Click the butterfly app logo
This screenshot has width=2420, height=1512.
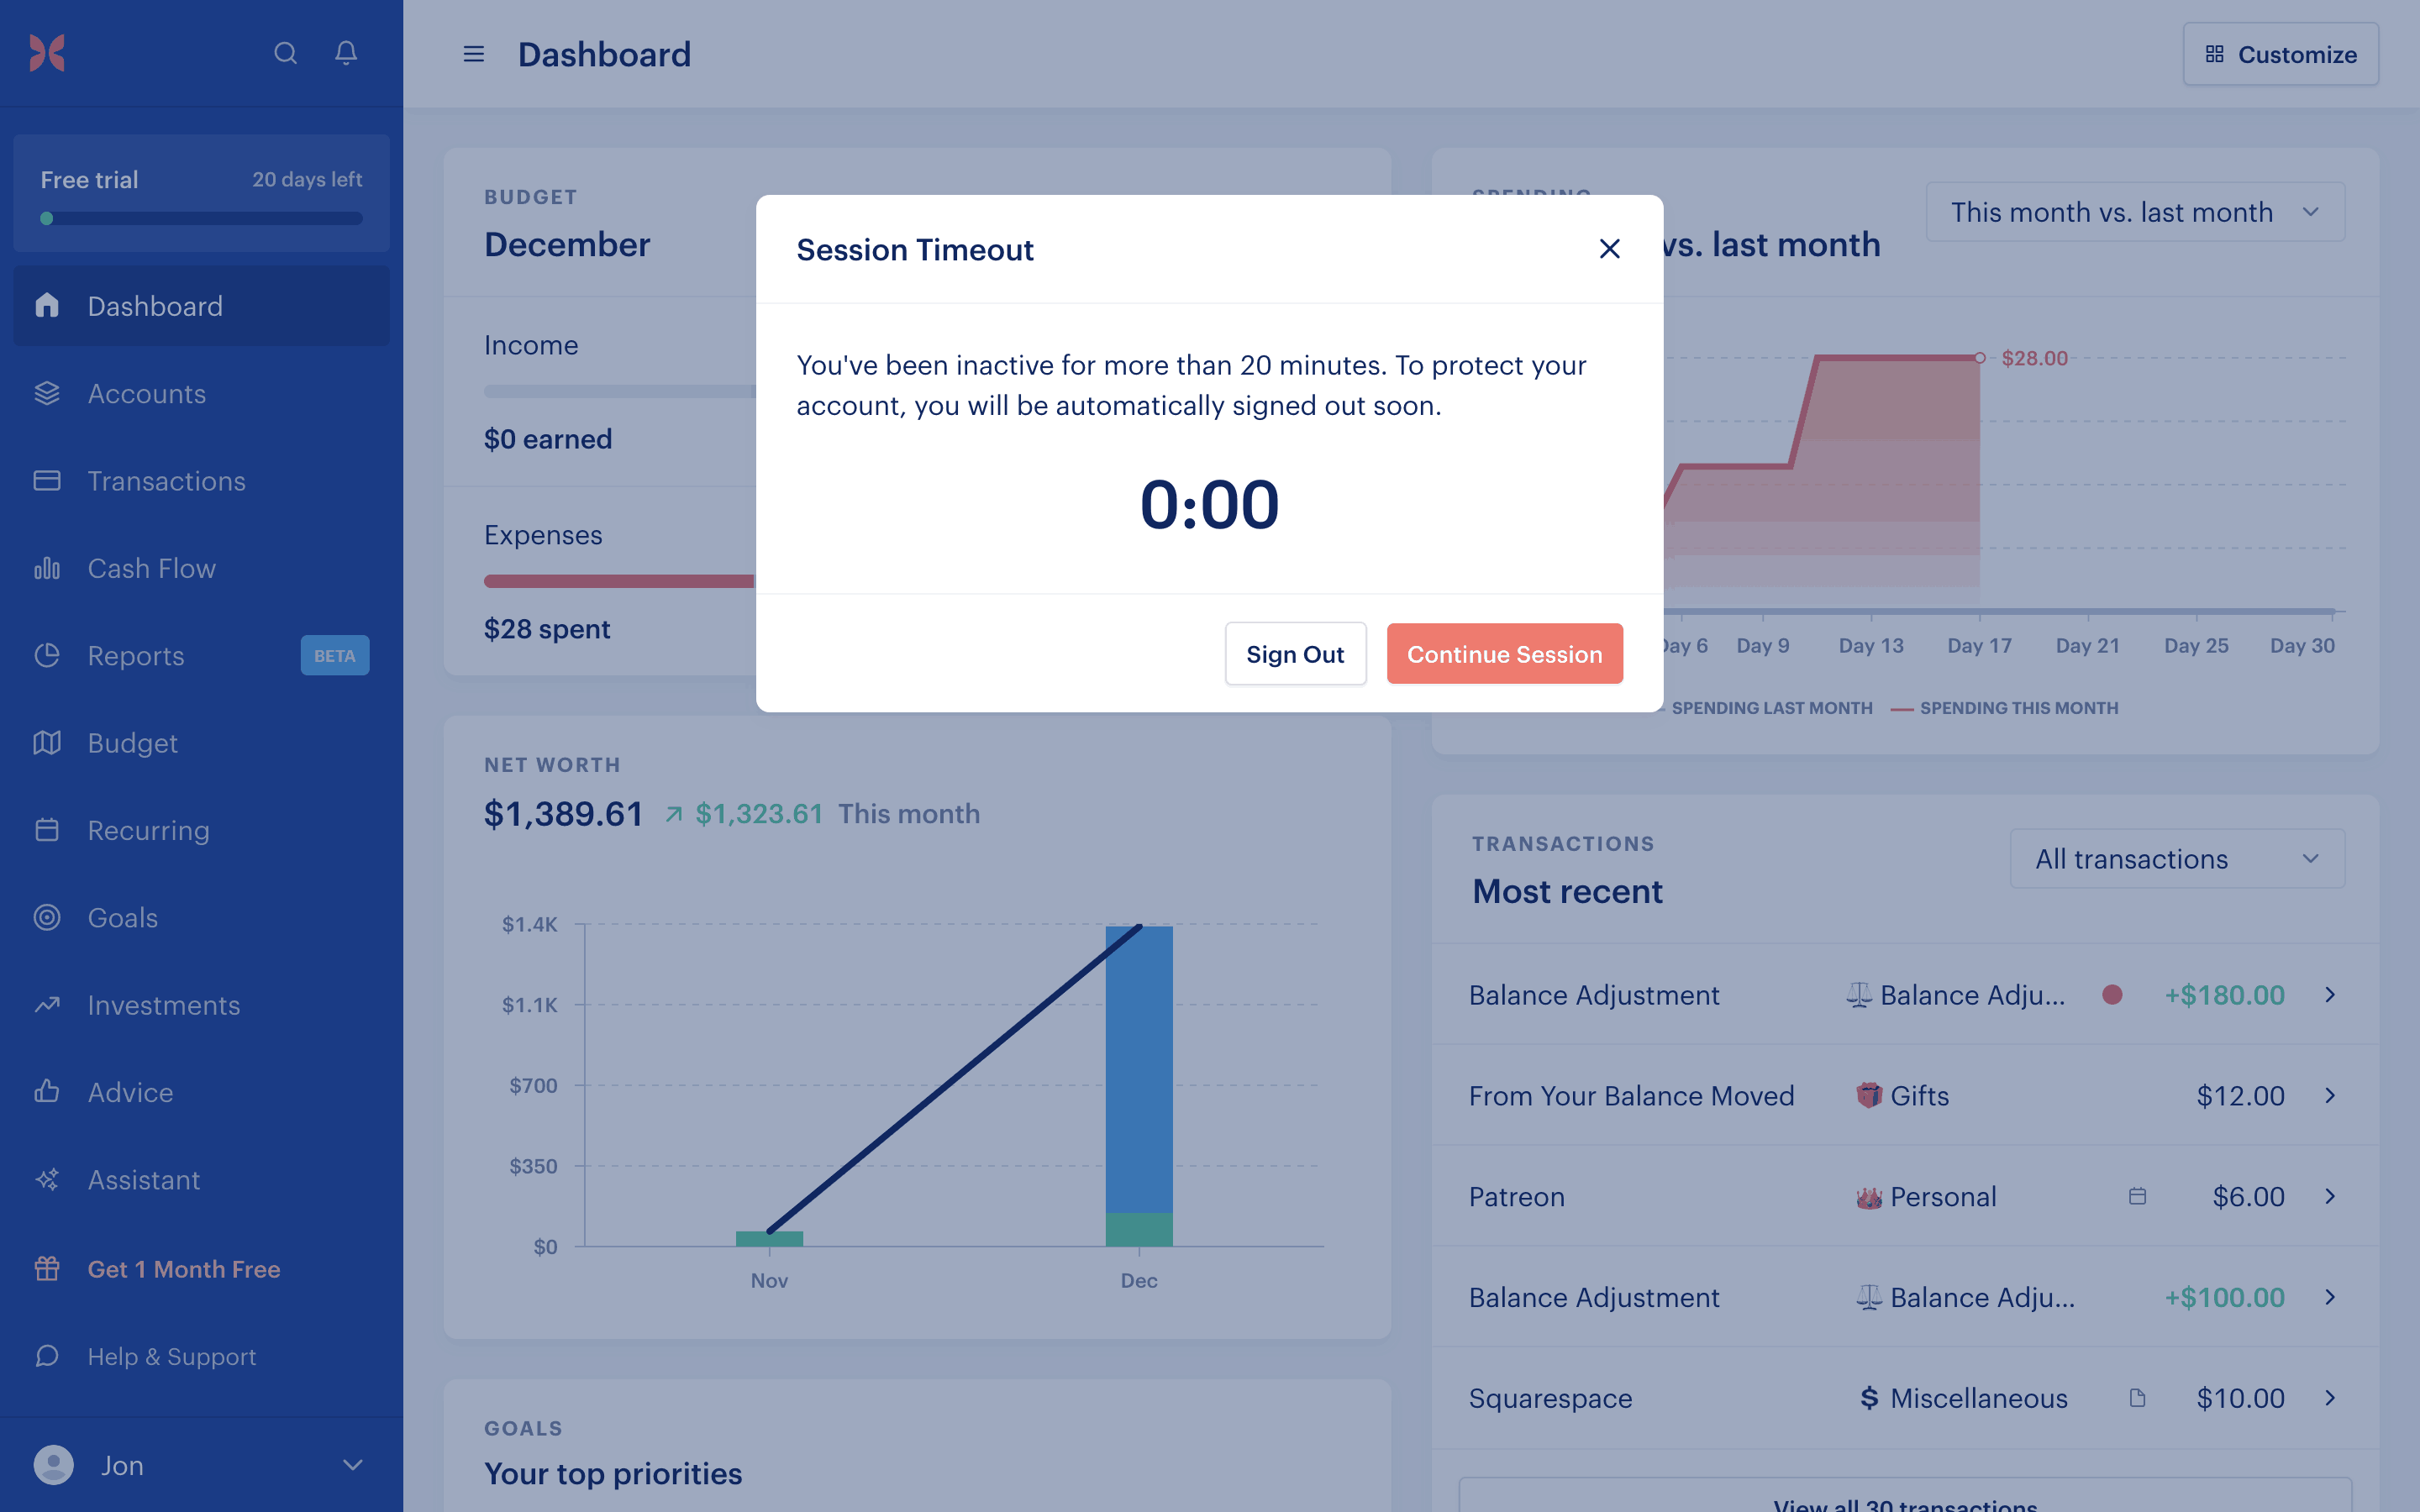coord(47,53)
